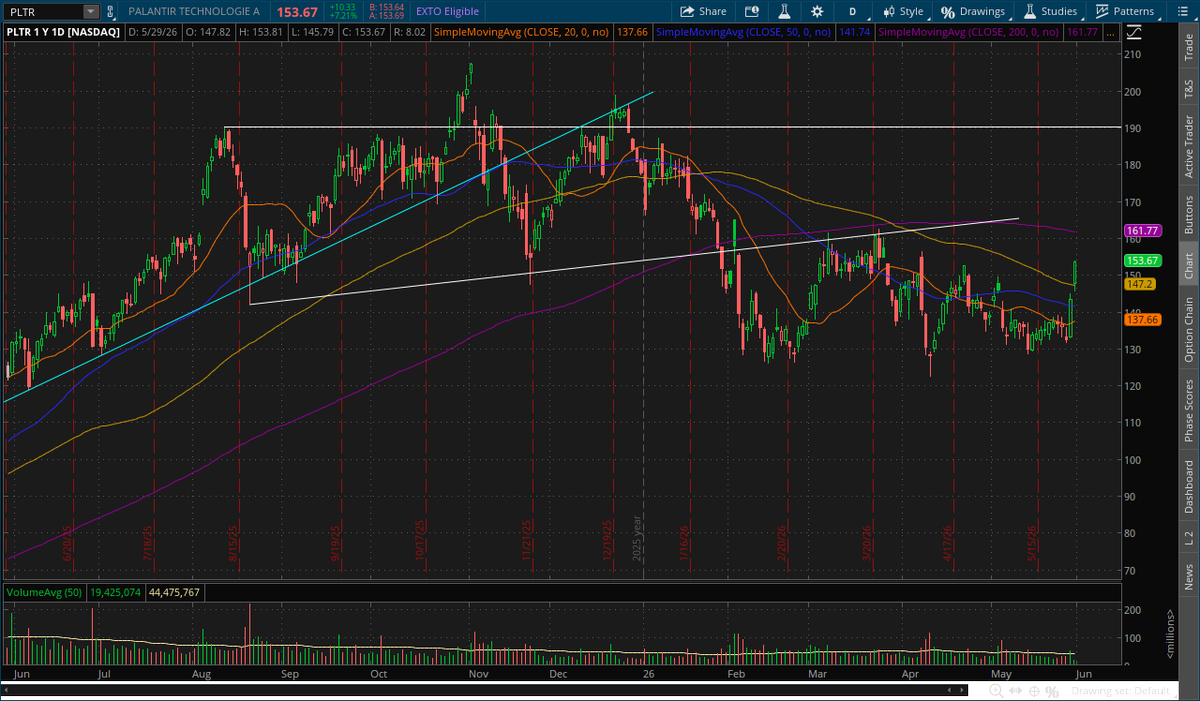Viewport: 1200px width, 701px height.
Task: Open the Phase Scores side tab
Action: tap(1188, 410)
